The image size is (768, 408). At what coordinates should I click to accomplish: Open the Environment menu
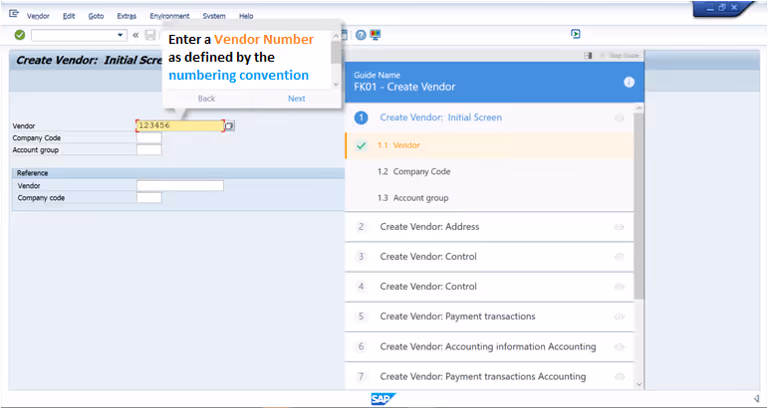169,16
